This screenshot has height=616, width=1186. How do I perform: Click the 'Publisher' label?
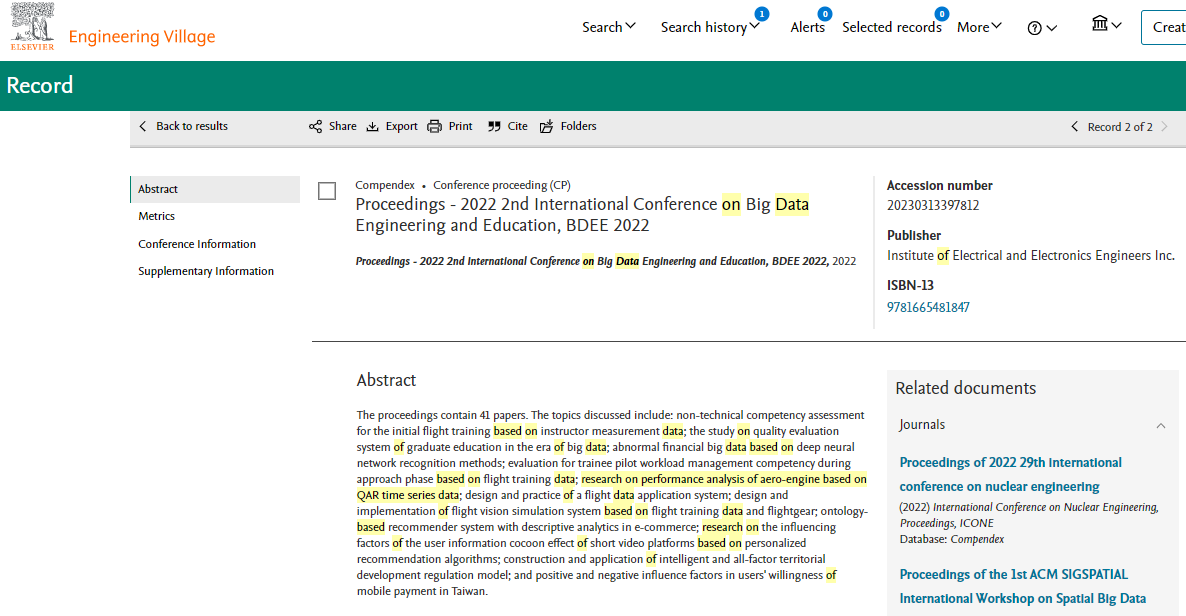(914, 235)
